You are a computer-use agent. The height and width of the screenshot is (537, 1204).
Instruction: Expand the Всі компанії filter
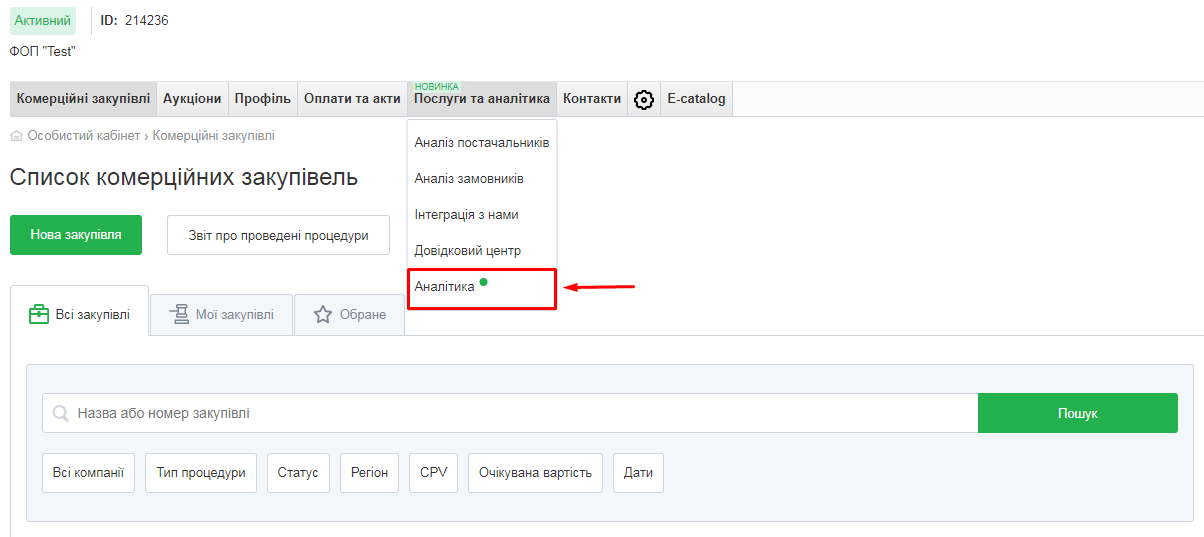click(89, 473)
